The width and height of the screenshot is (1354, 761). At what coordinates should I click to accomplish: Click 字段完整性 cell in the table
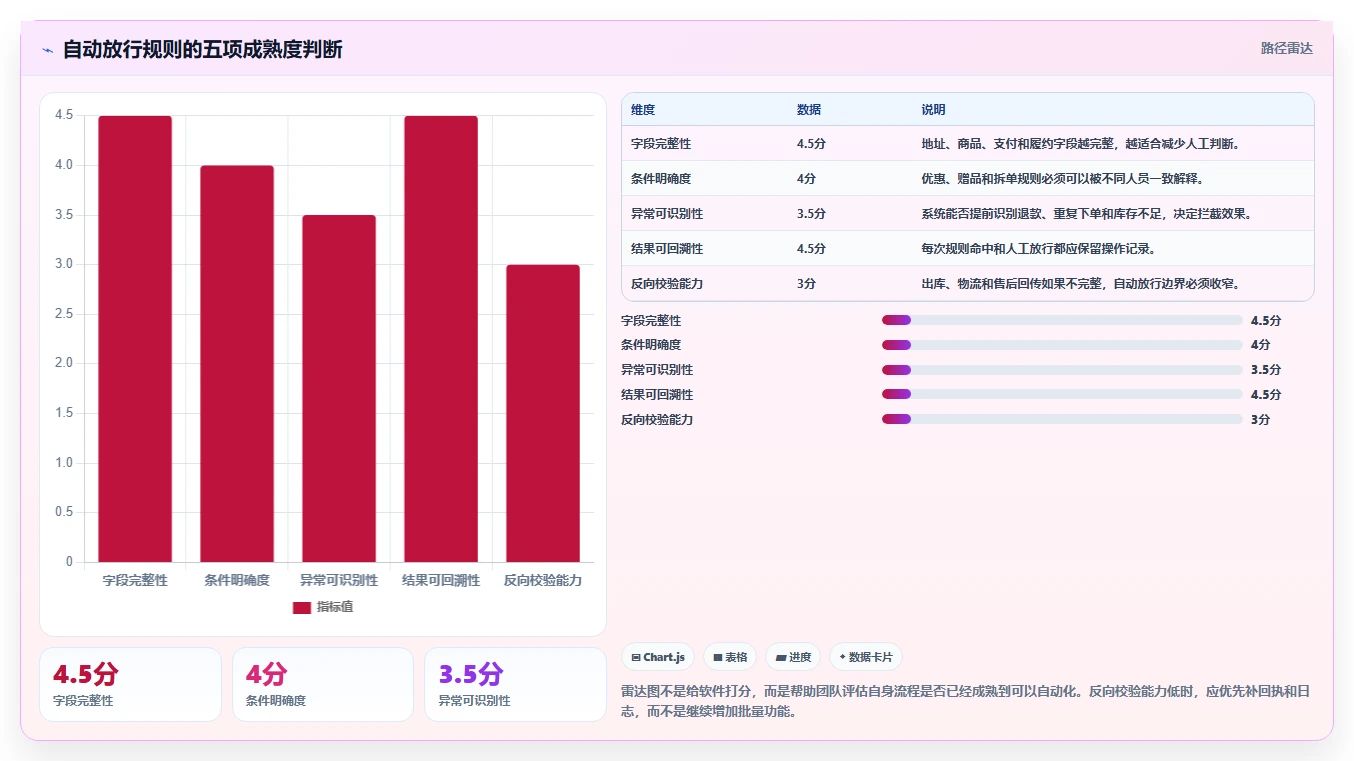coord(661,144)
